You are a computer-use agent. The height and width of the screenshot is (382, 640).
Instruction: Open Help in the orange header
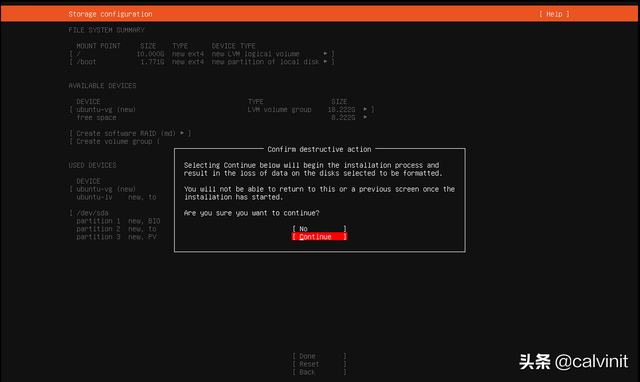(554, 14)
